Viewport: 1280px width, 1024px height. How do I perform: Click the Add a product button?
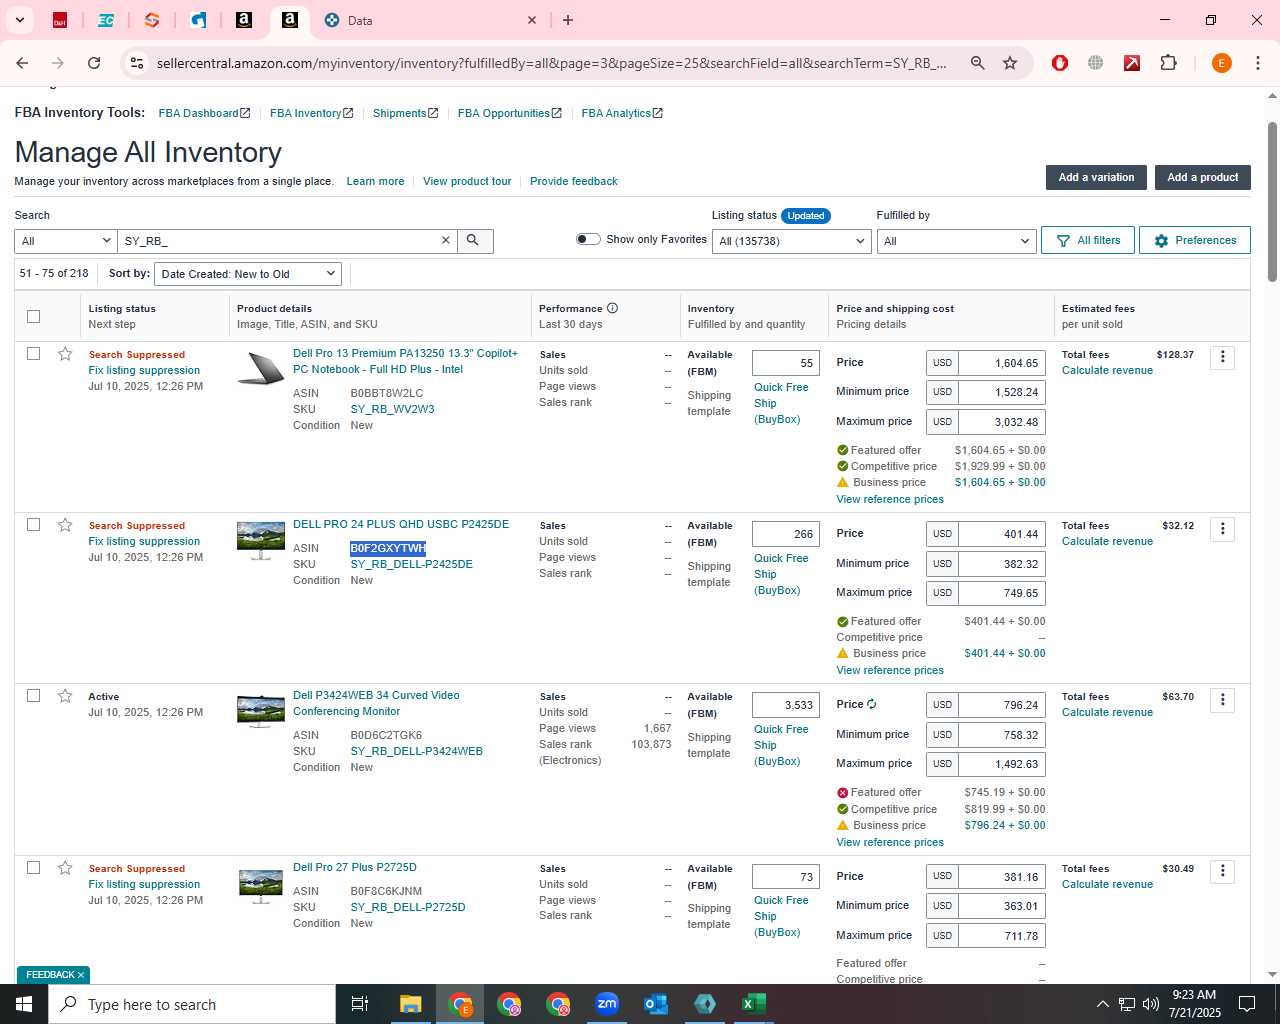[x=1202, y=177]
